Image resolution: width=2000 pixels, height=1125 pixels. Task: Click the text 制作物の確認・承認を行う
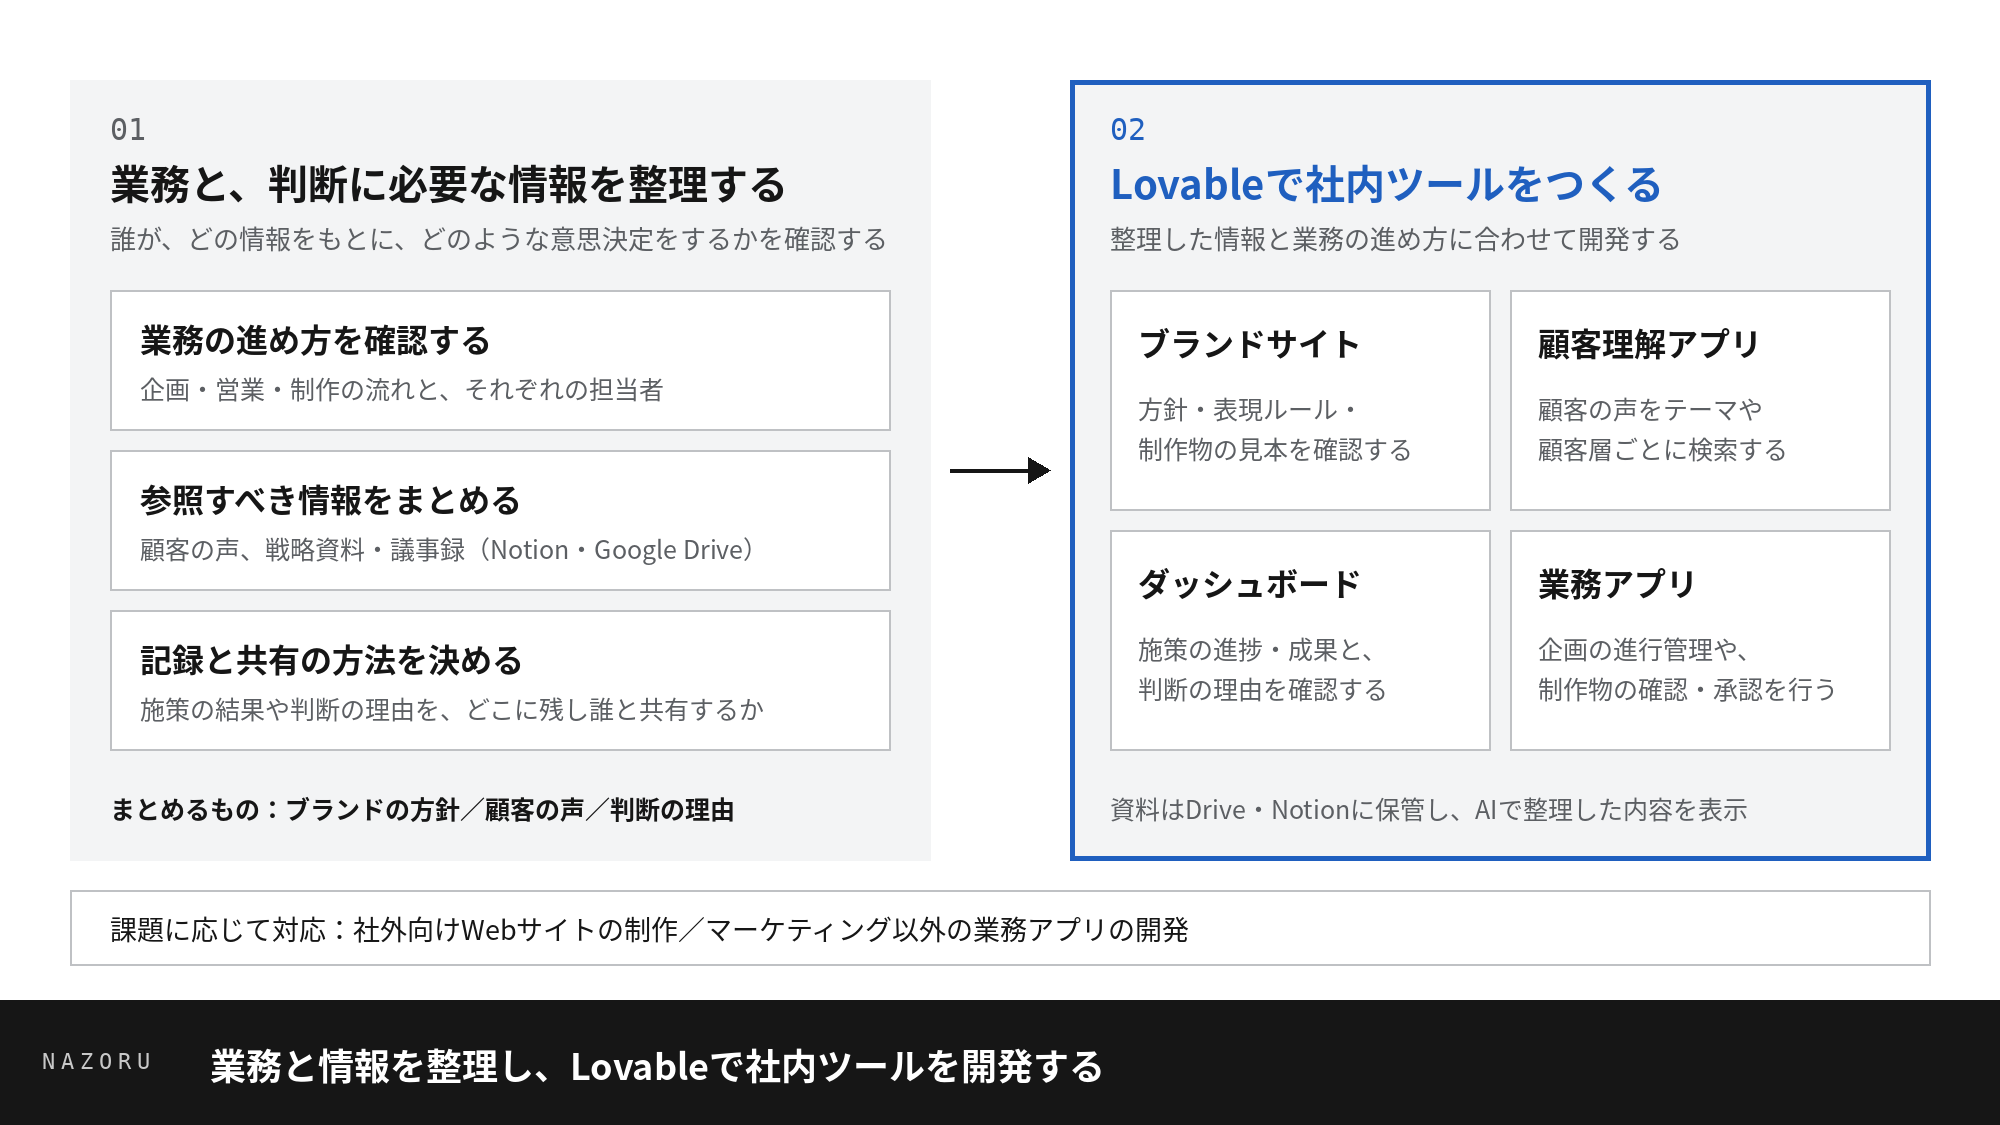tap(1687, 690)
